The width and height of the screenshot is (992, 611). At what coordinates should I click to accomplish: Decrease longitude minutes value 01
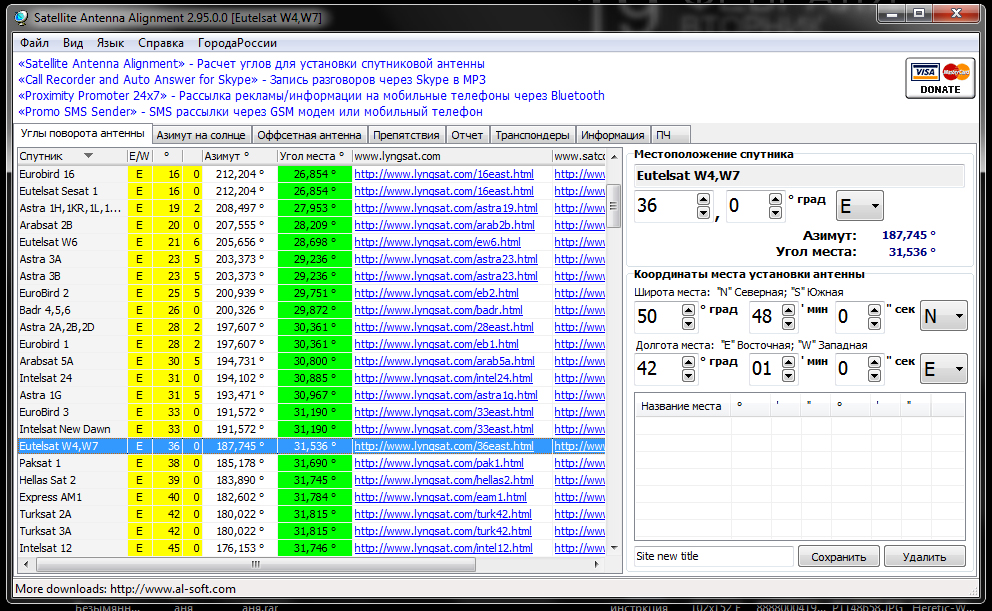point(788,376)
